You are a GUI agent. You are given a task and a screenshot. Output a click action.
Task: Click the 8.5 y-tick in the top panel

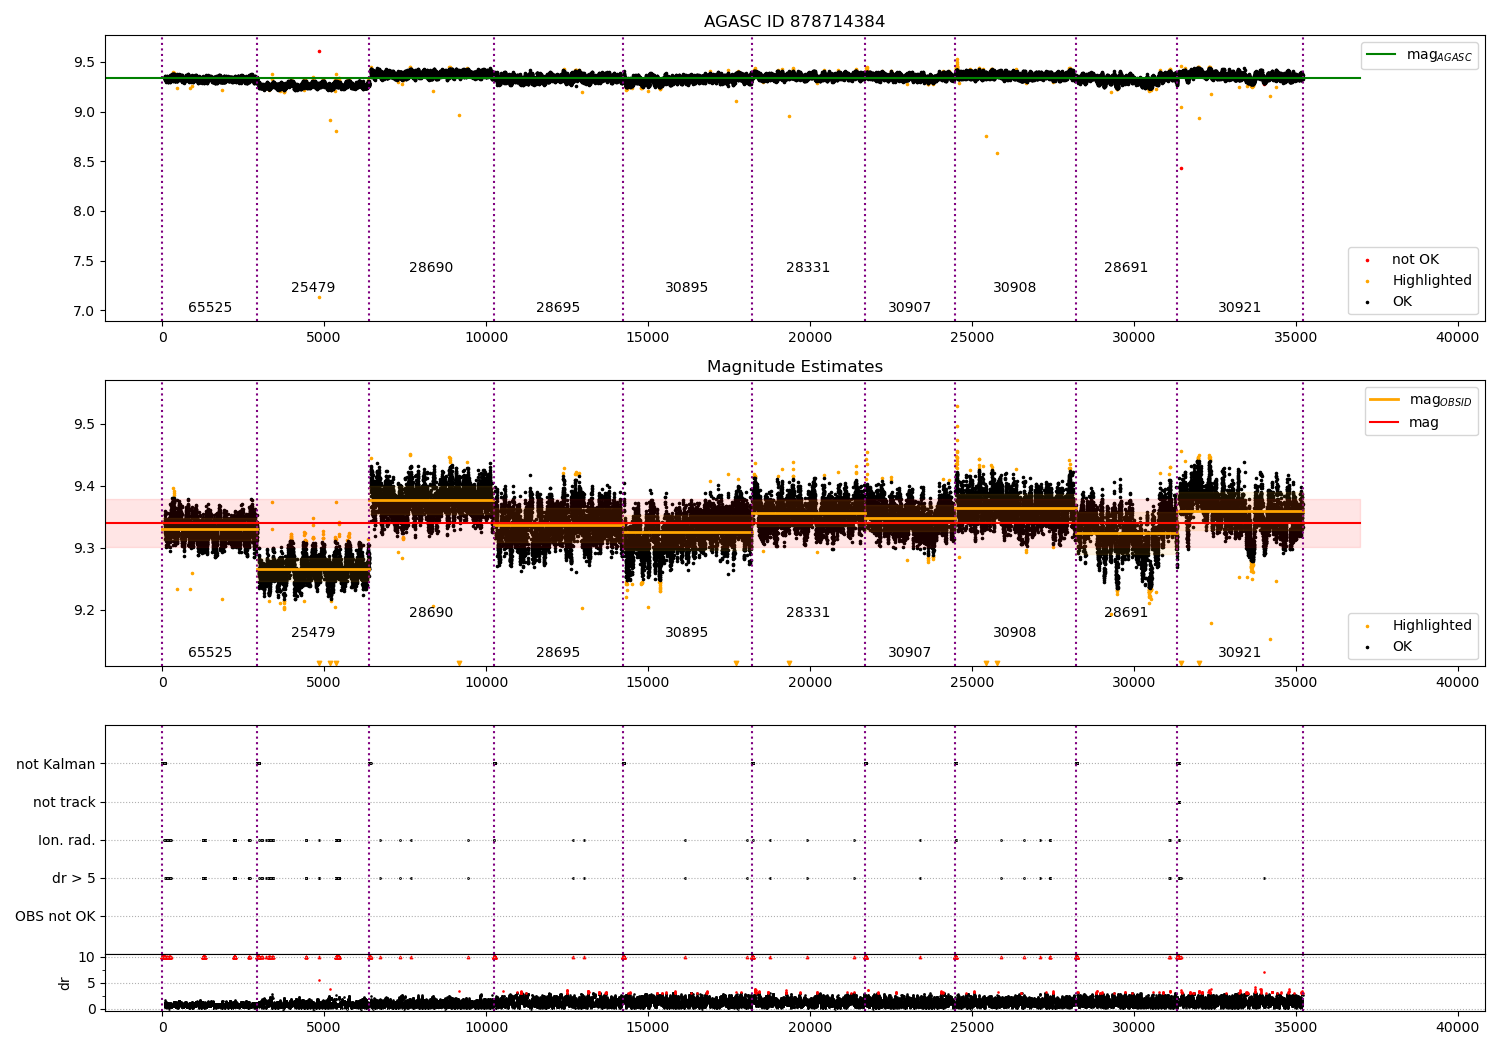(x=83, y=162)
